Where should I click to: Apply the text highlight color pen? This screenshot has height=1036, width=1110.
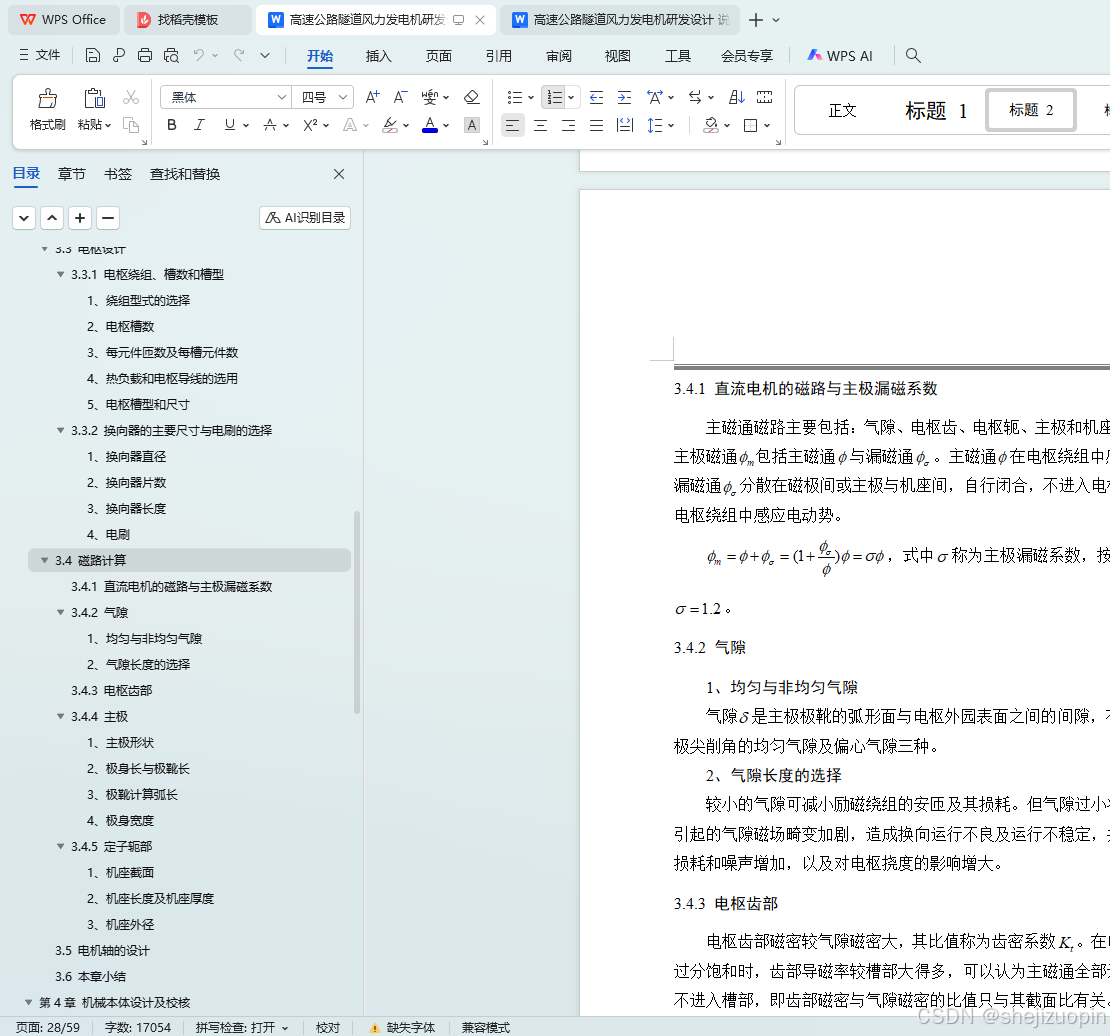point(389,125)
